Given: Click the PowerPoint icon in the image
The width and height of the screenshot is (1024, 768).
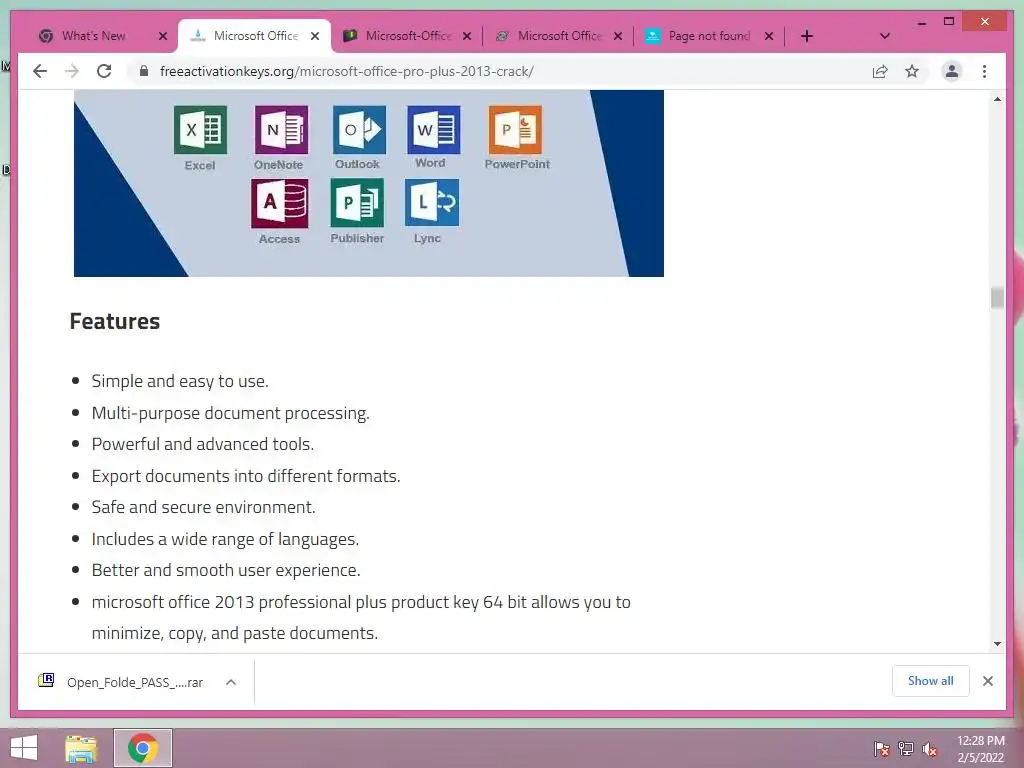Looking at the screenshot, I should 515,130.
